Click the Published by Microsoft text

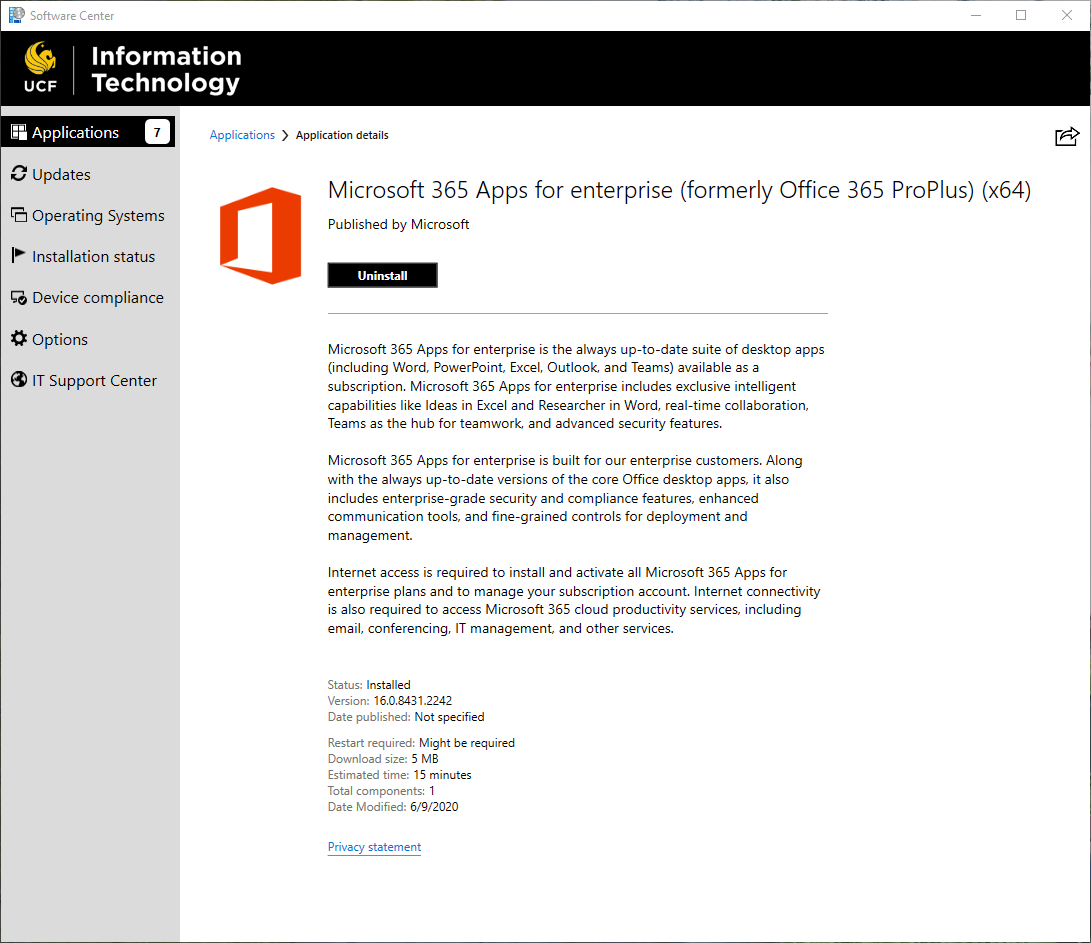tap(399, 224)
